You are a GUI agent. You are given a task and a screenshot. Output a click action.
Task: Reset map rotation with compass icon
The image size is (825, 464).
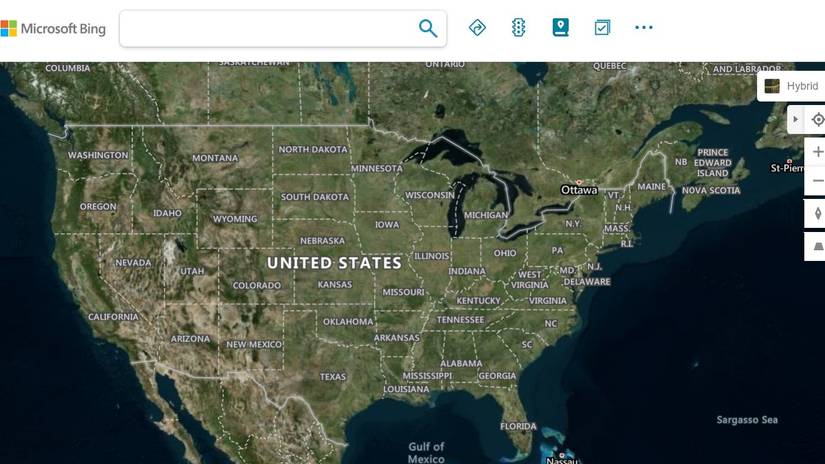[817, 214]
